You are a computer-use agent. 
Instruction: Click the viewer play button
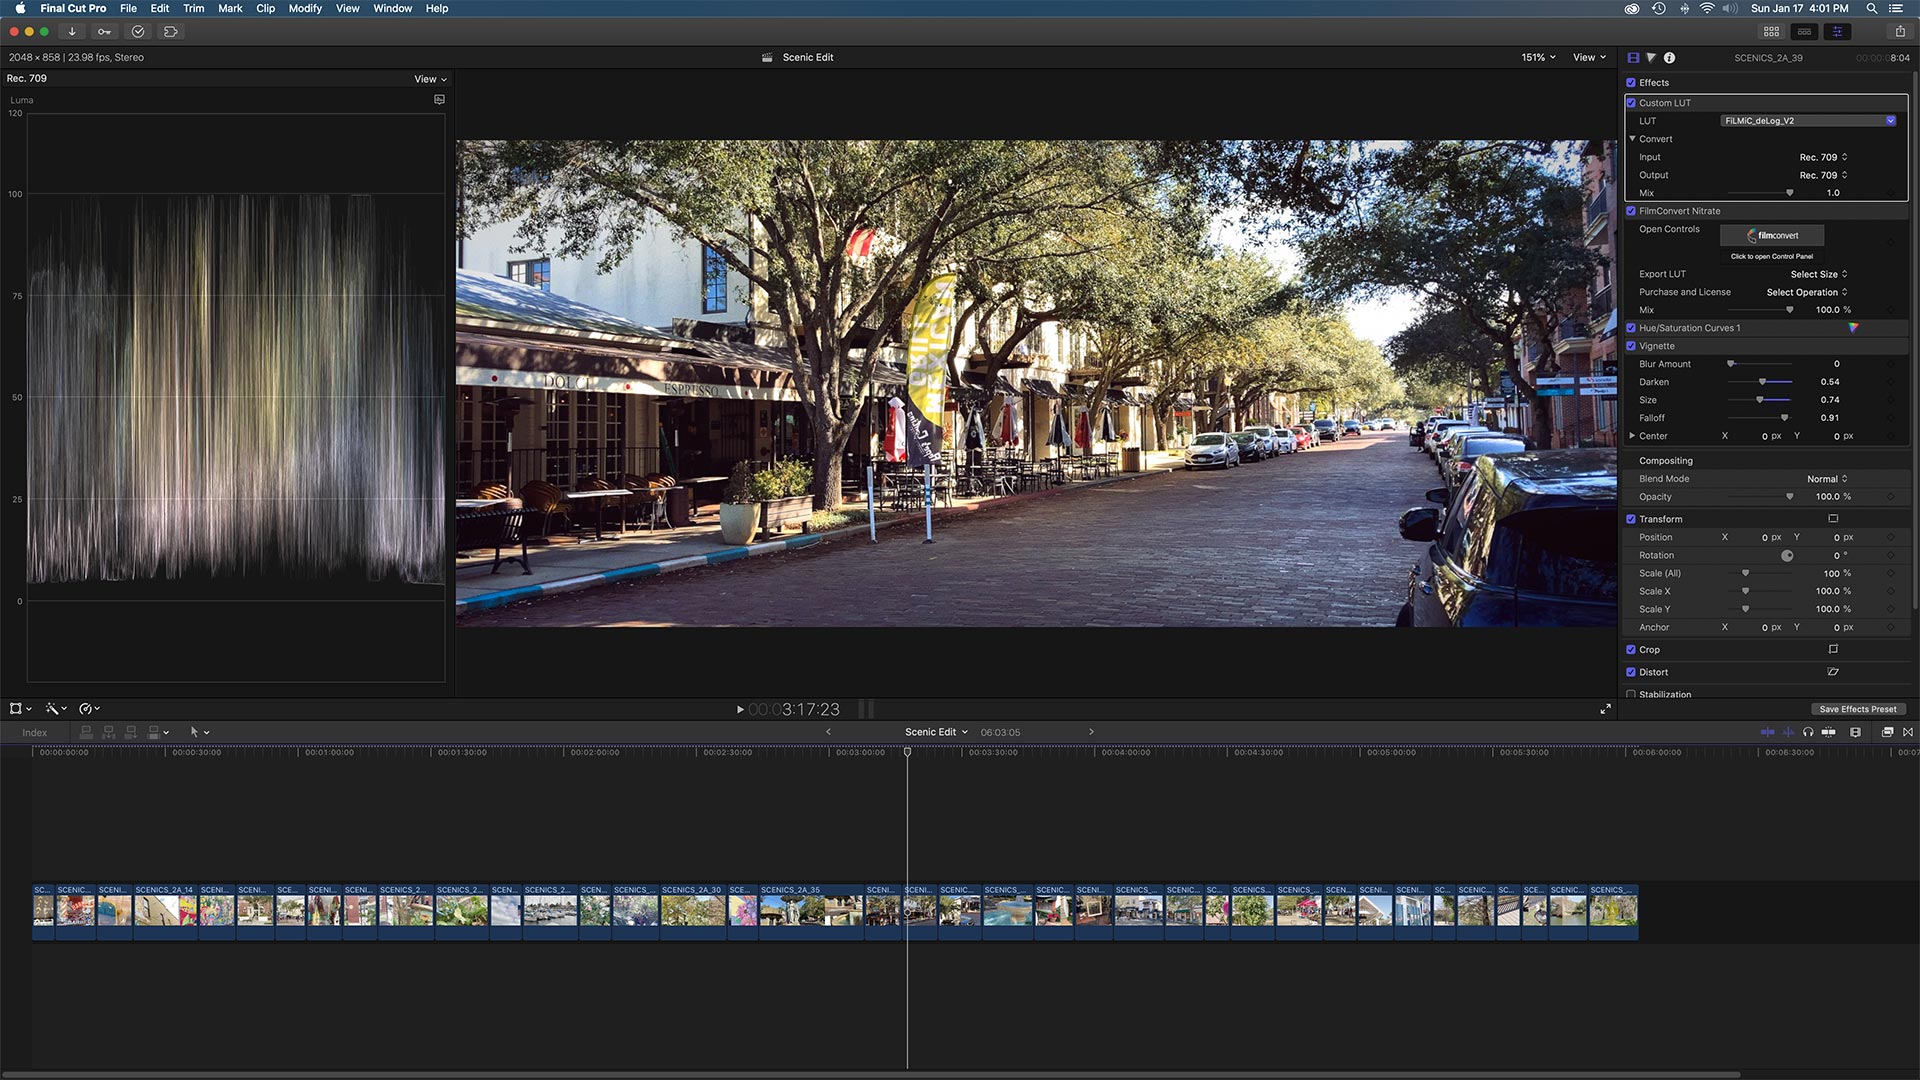click(x=740, y=709)
